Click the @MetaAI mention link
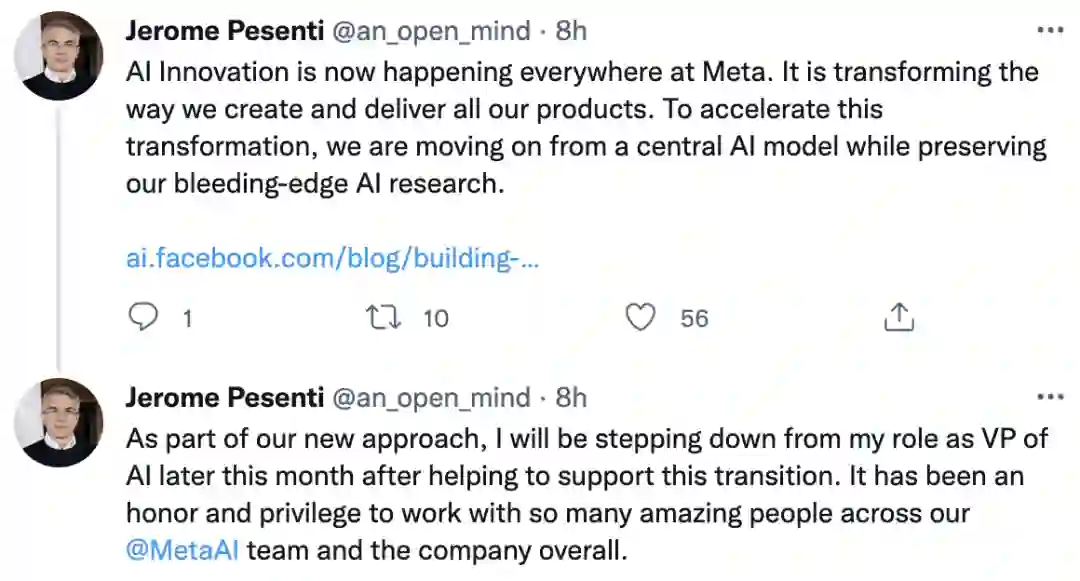Viewport: 1080px width, 581px height. point(182,550)
